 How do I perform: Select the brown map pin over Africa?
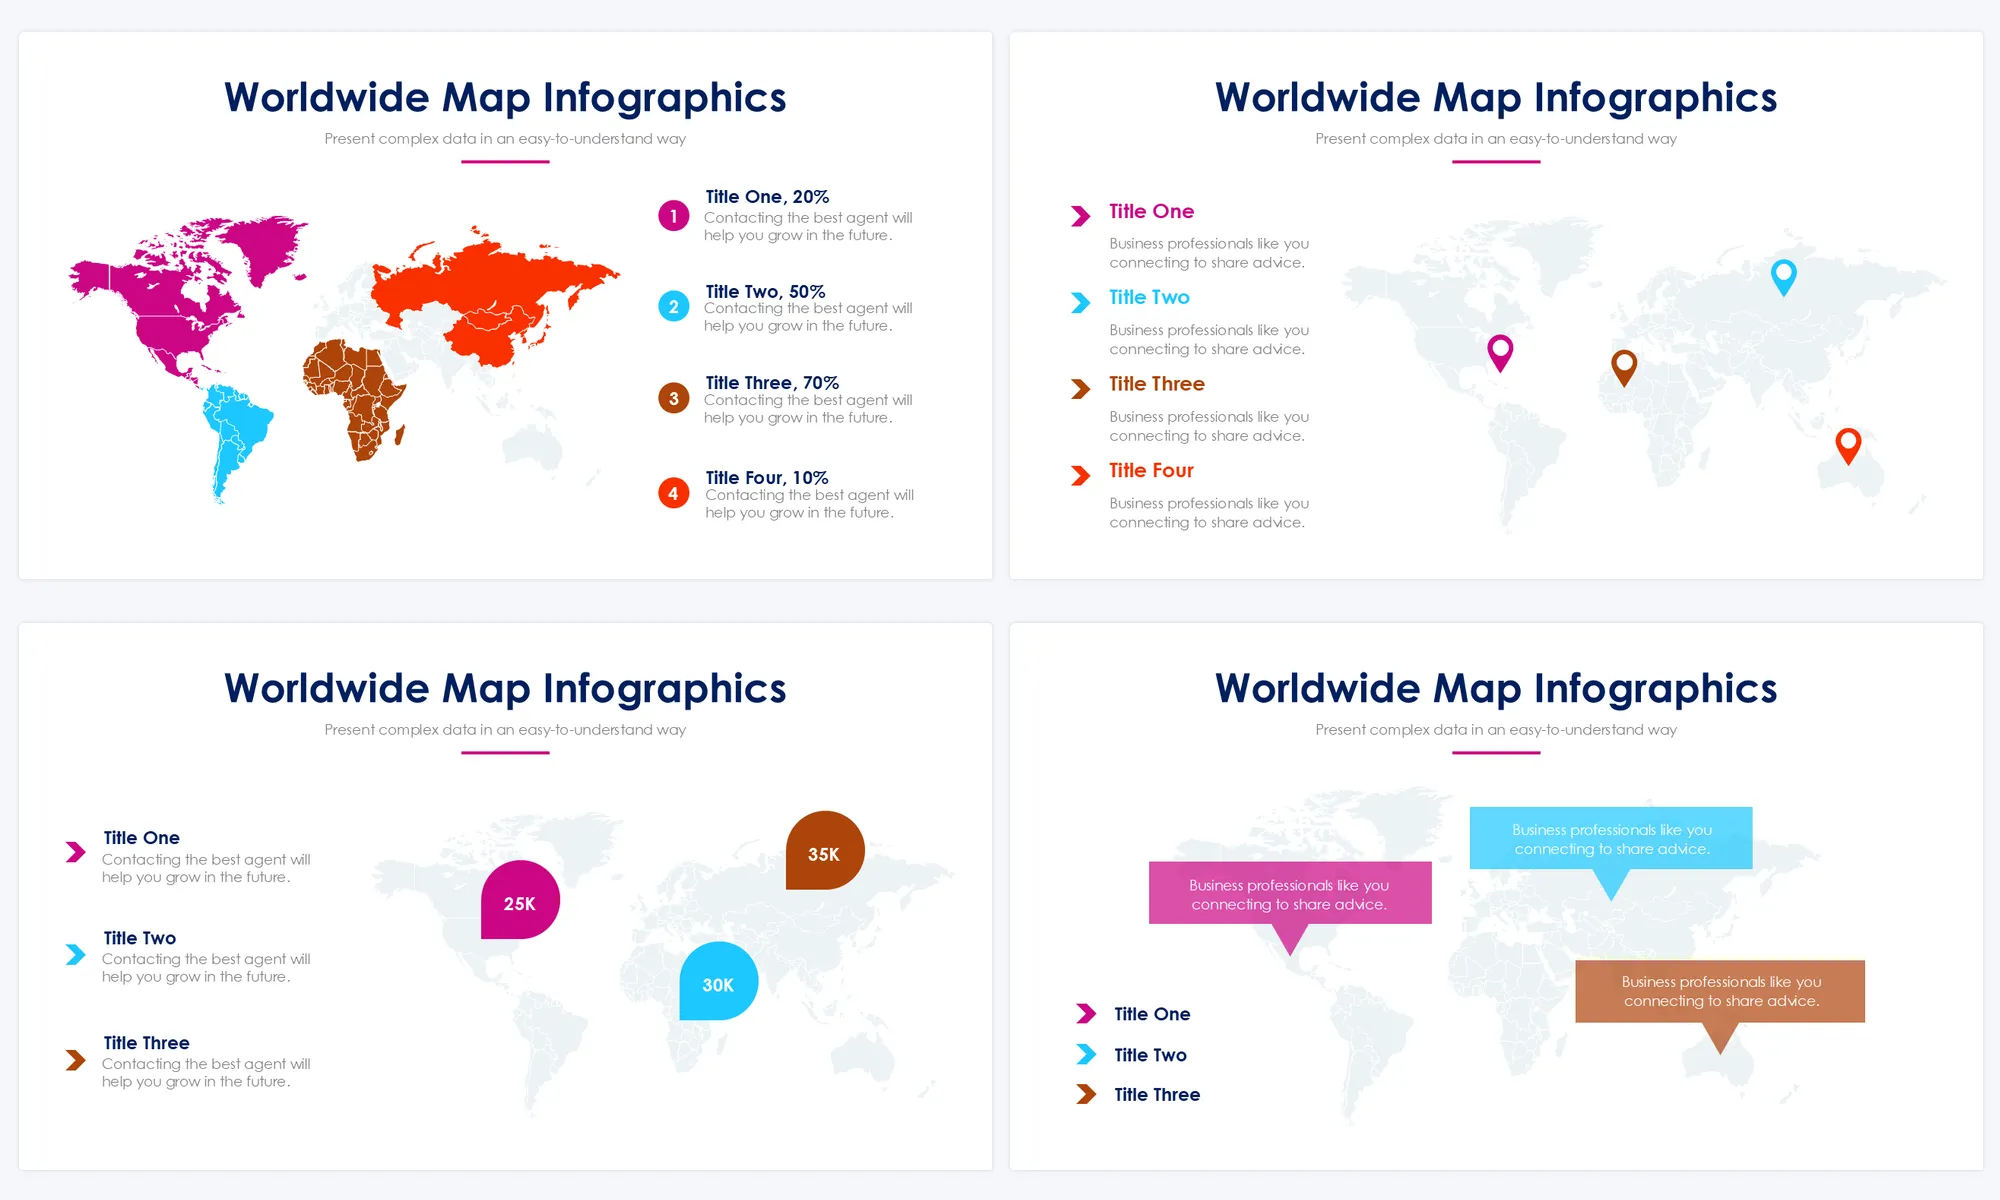[1624, 366]
